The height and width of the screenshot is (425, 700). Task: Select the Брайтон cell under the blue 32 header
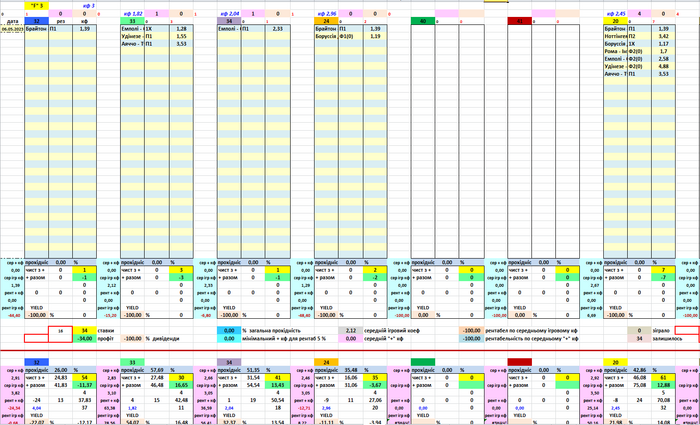point(37,29)
